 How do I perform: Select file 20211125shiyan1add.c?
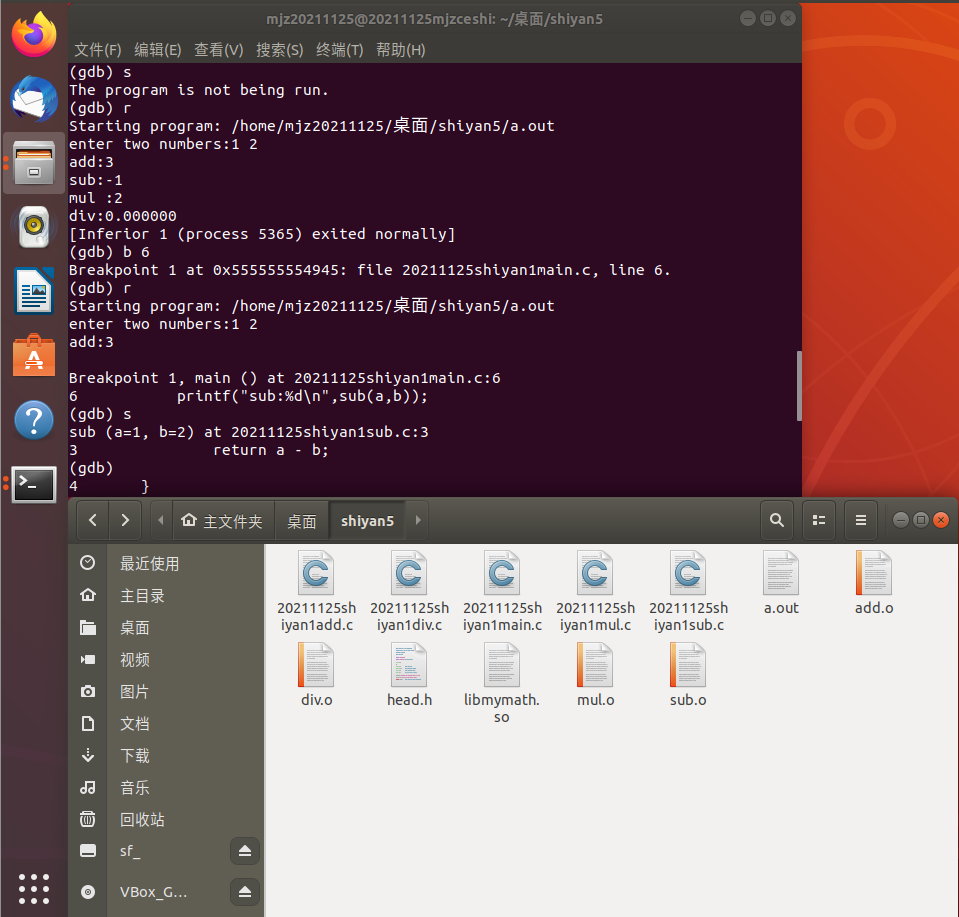(x=316, y=591)
